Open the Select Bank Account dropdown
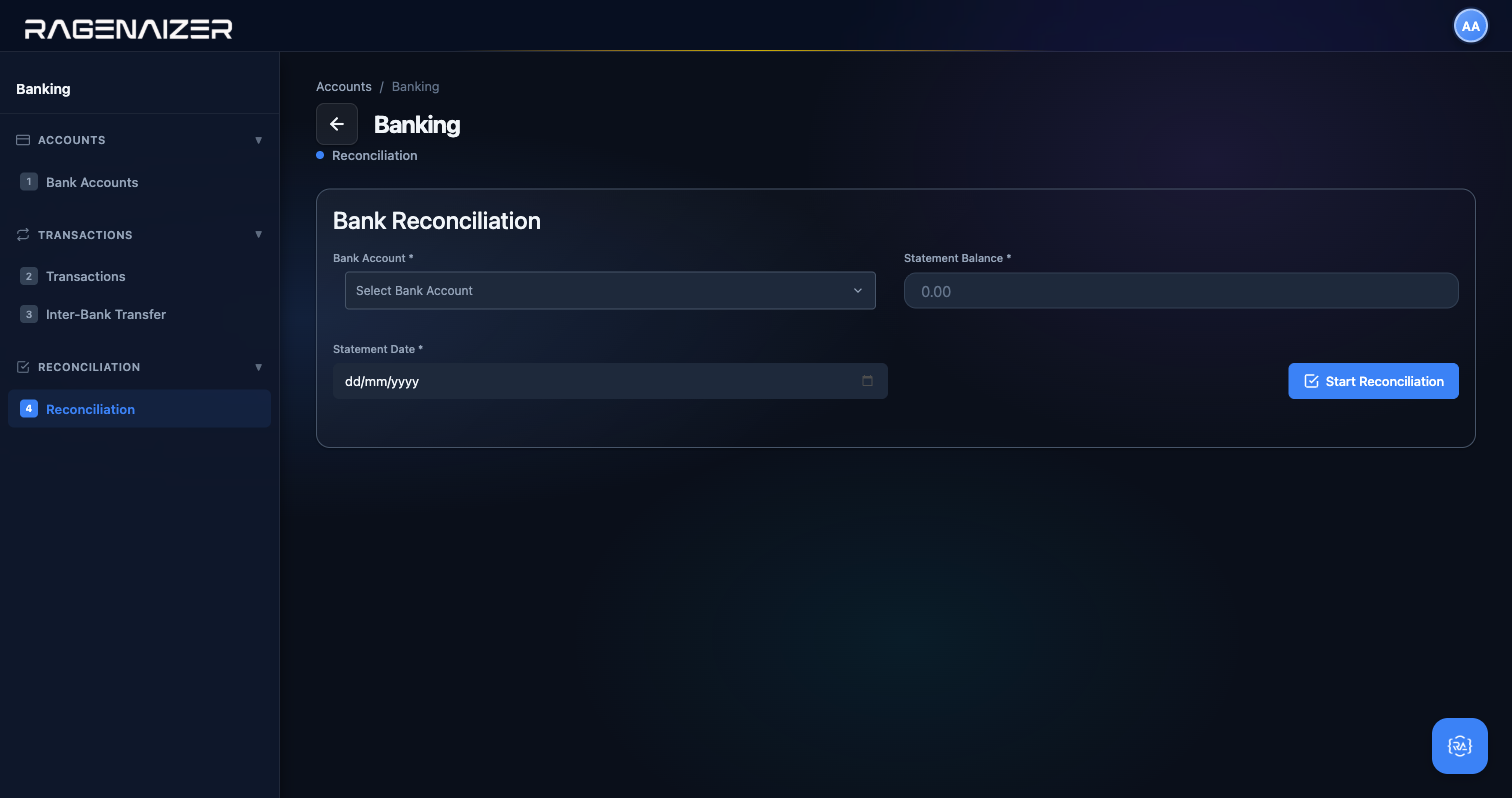Viewport: 1512px width, 798px height. tap(610, 290)
